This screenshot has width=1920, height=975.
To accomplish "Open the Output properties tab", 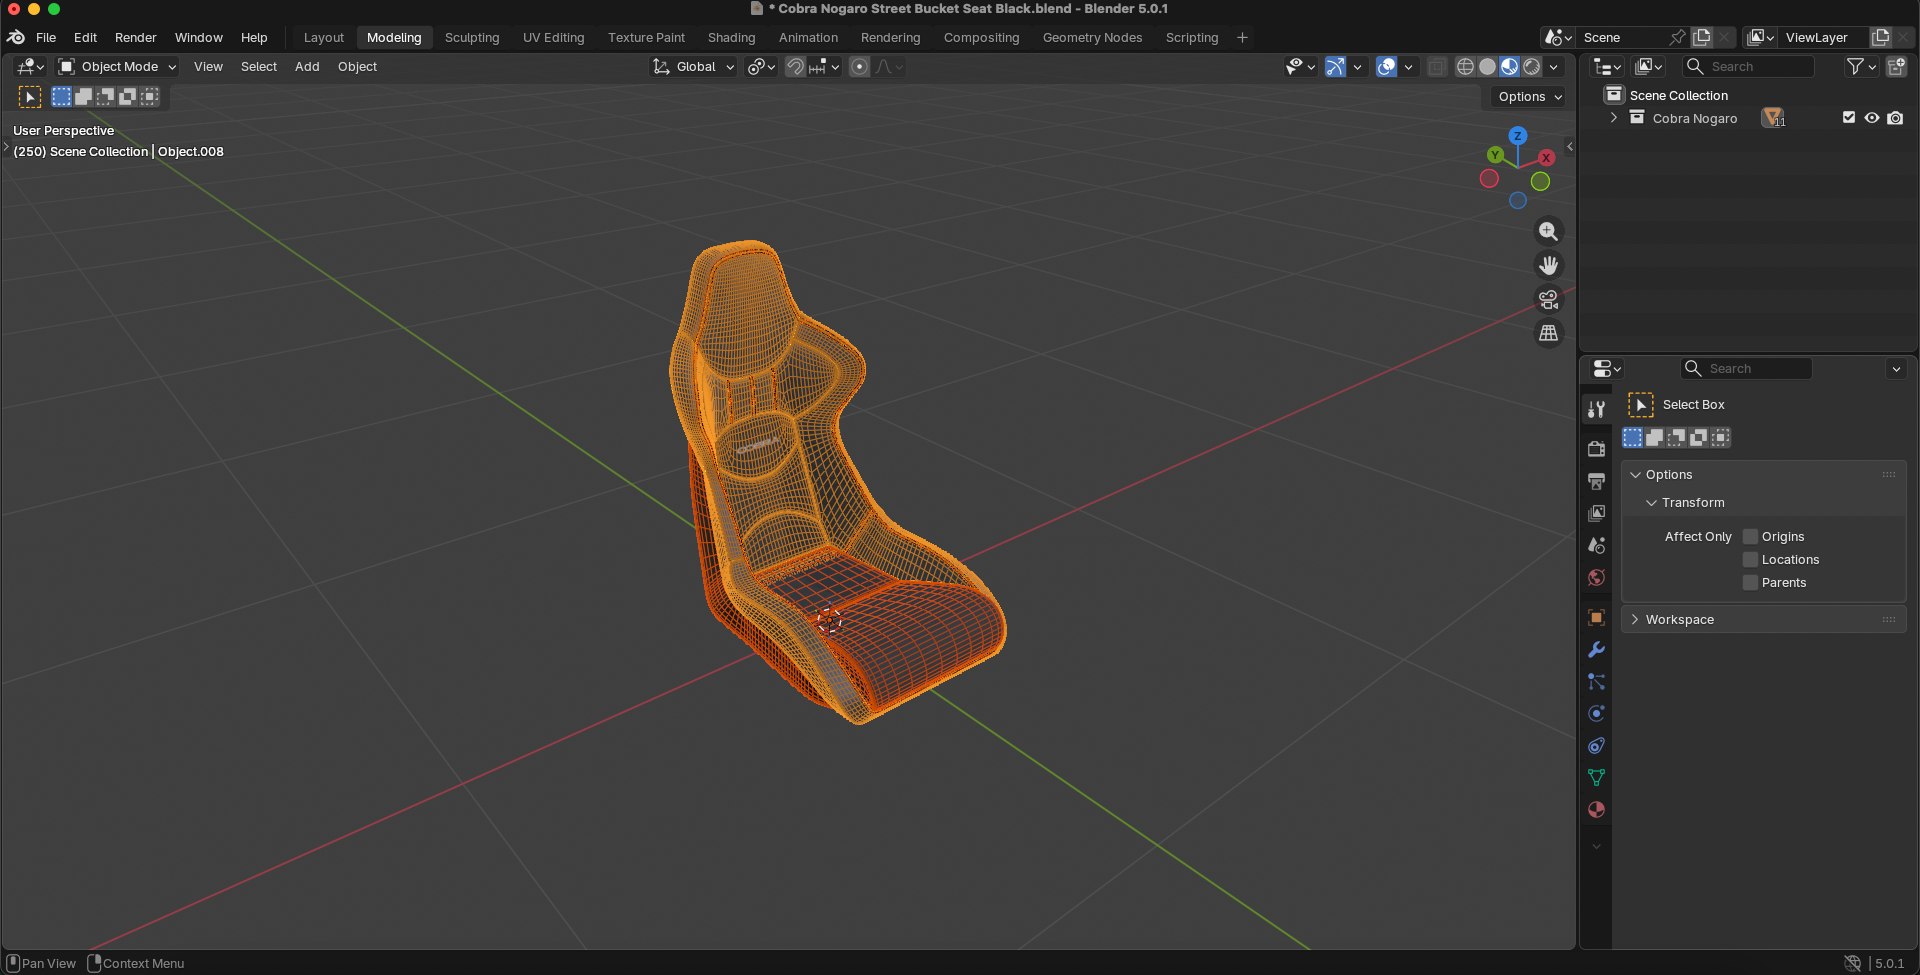I will [x=1596, y=481].
